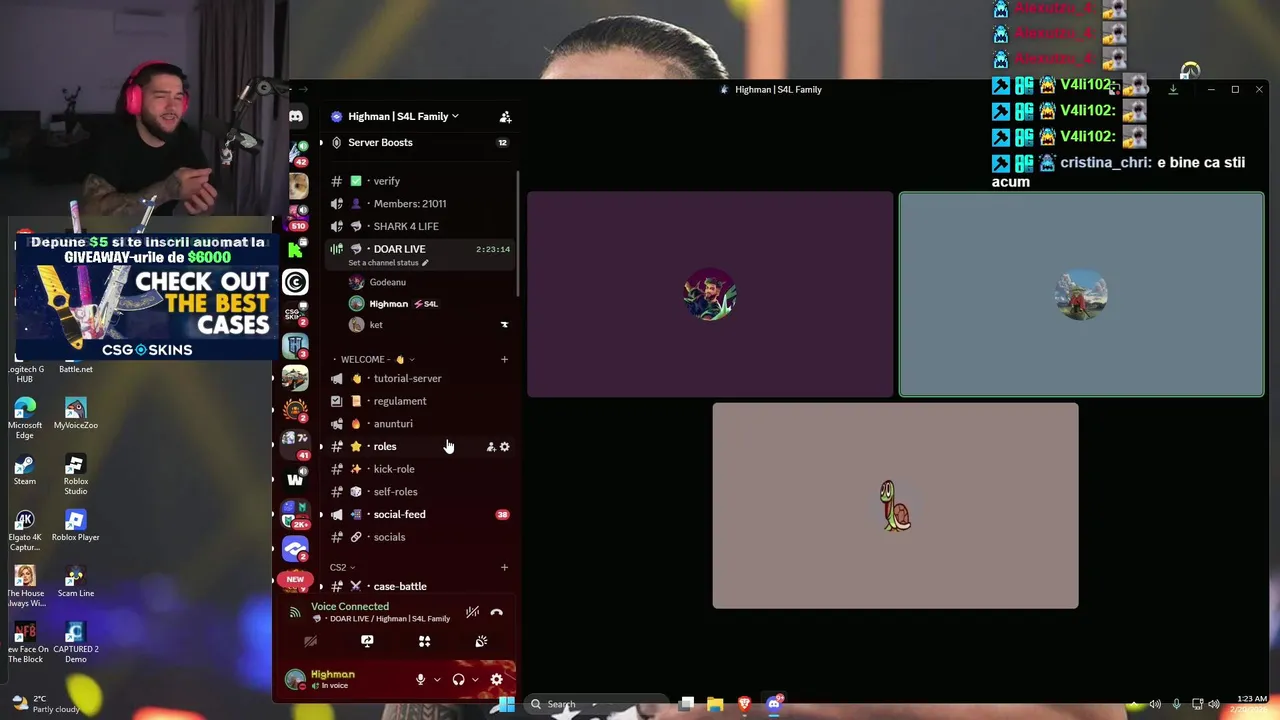Open headphone output options arrow
Viewport: 1280px width, 720px height.
(x=475, y=680)
